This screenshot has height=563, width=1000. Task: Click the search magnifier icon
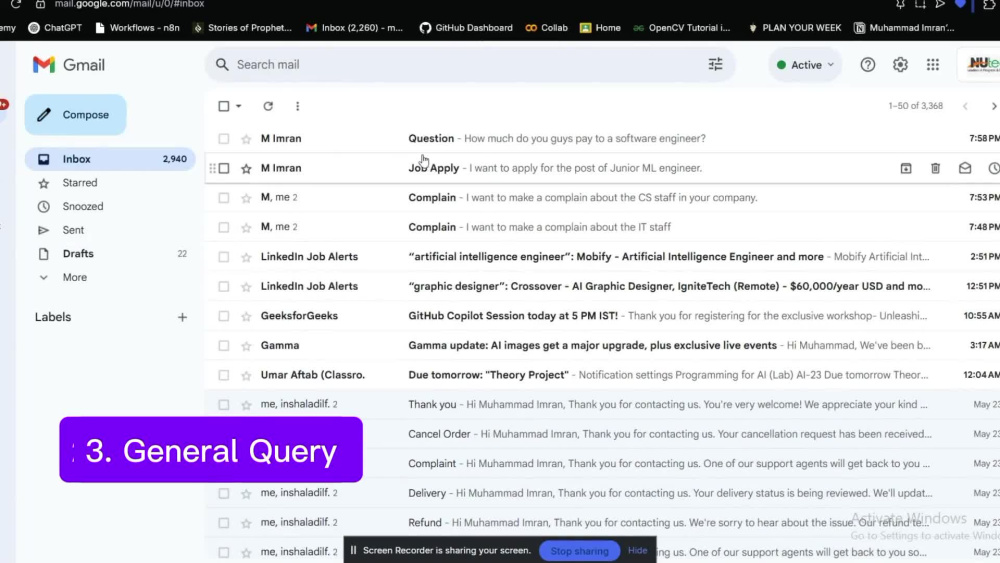coord(222,64)
